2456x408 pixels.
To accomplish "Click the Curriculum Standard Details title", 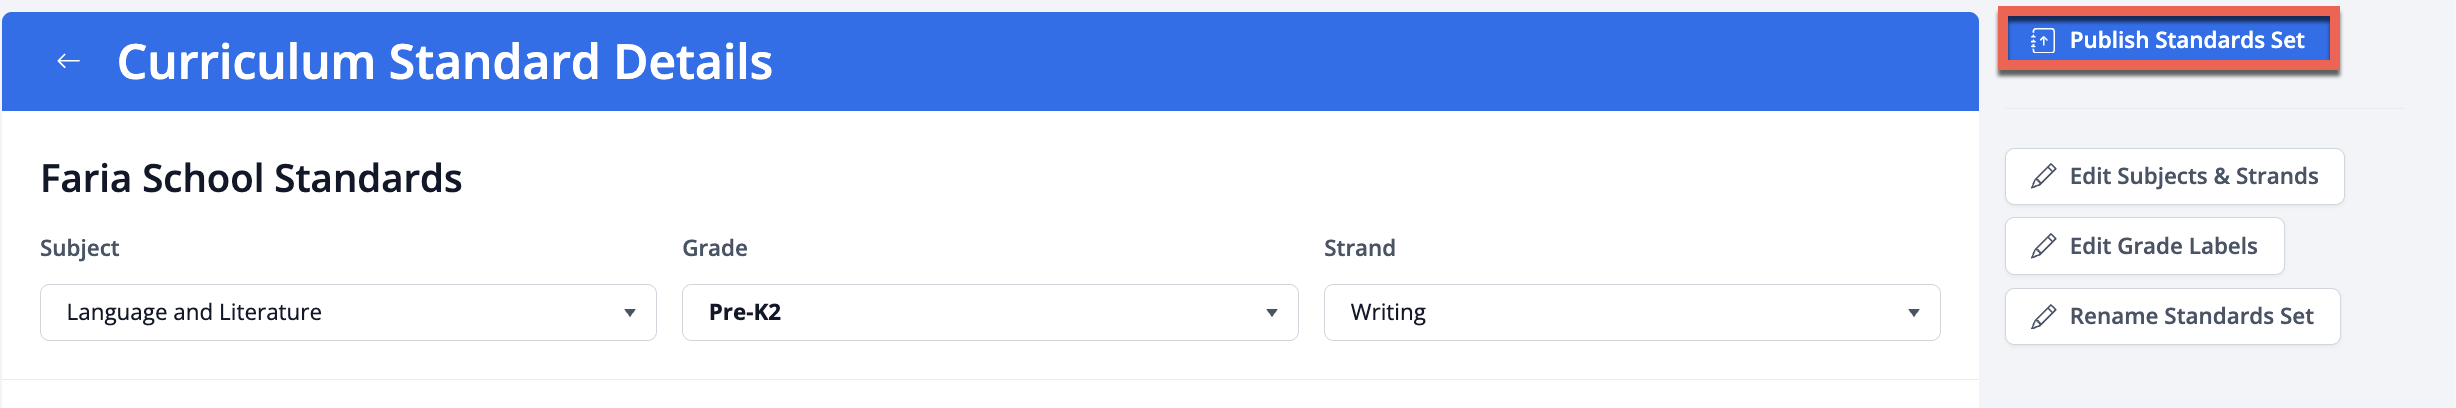I will coord(445,62).
